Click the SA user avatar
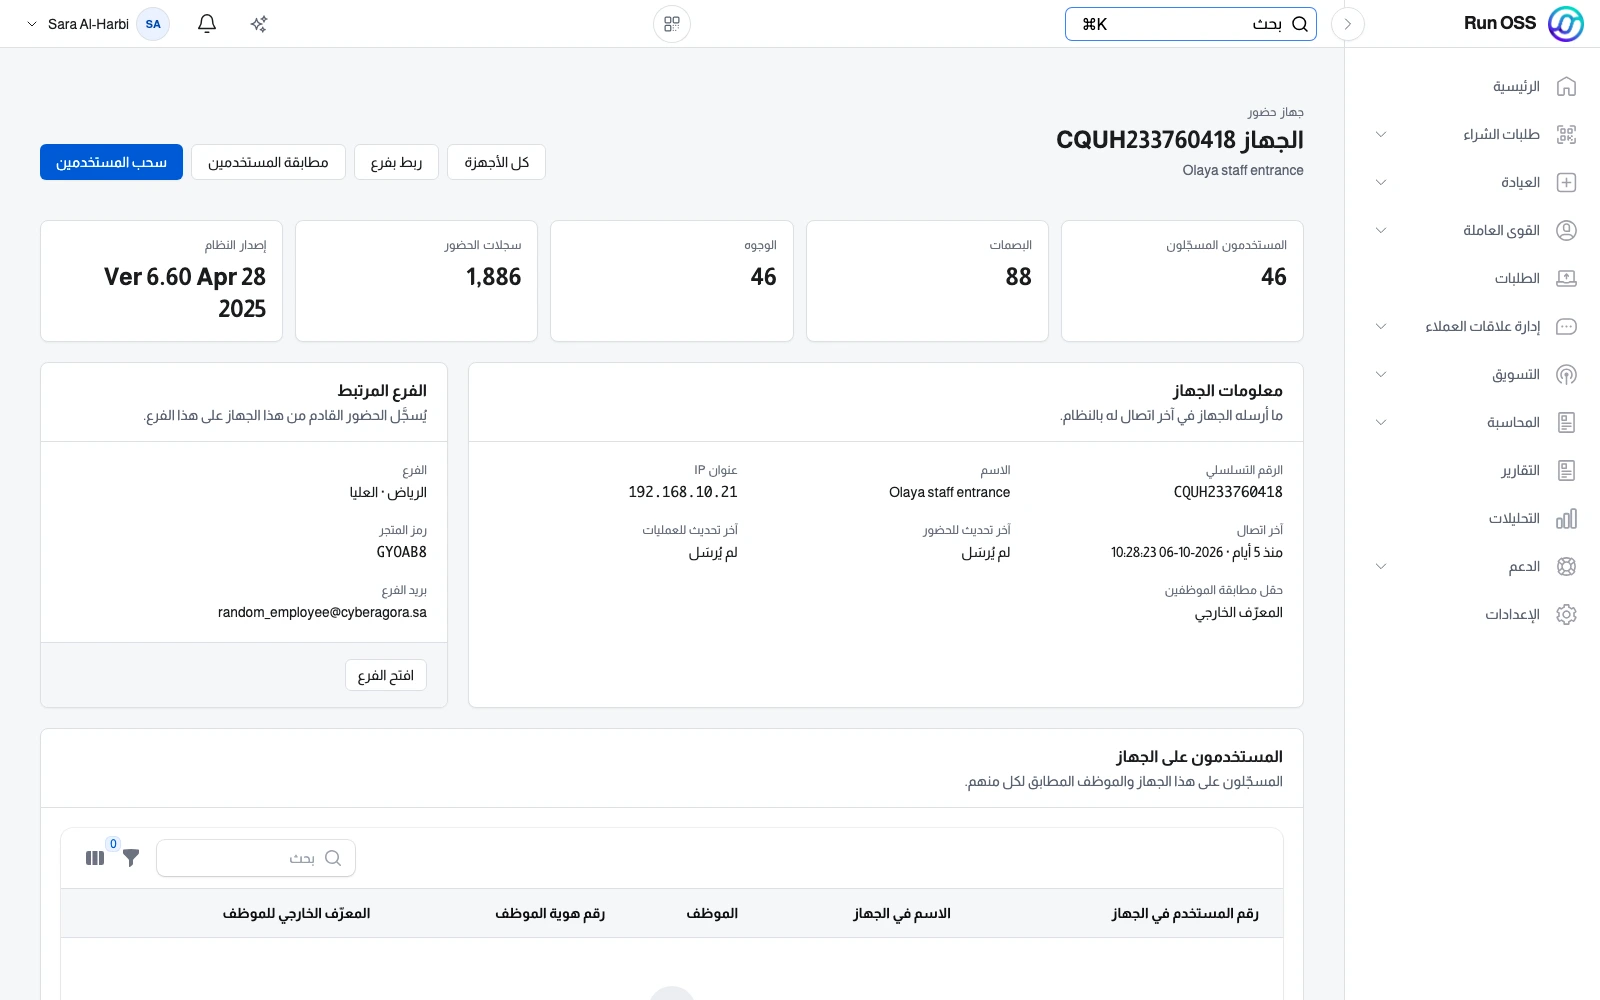This screenshot has height=1000, width=1600. coord(153,24)
